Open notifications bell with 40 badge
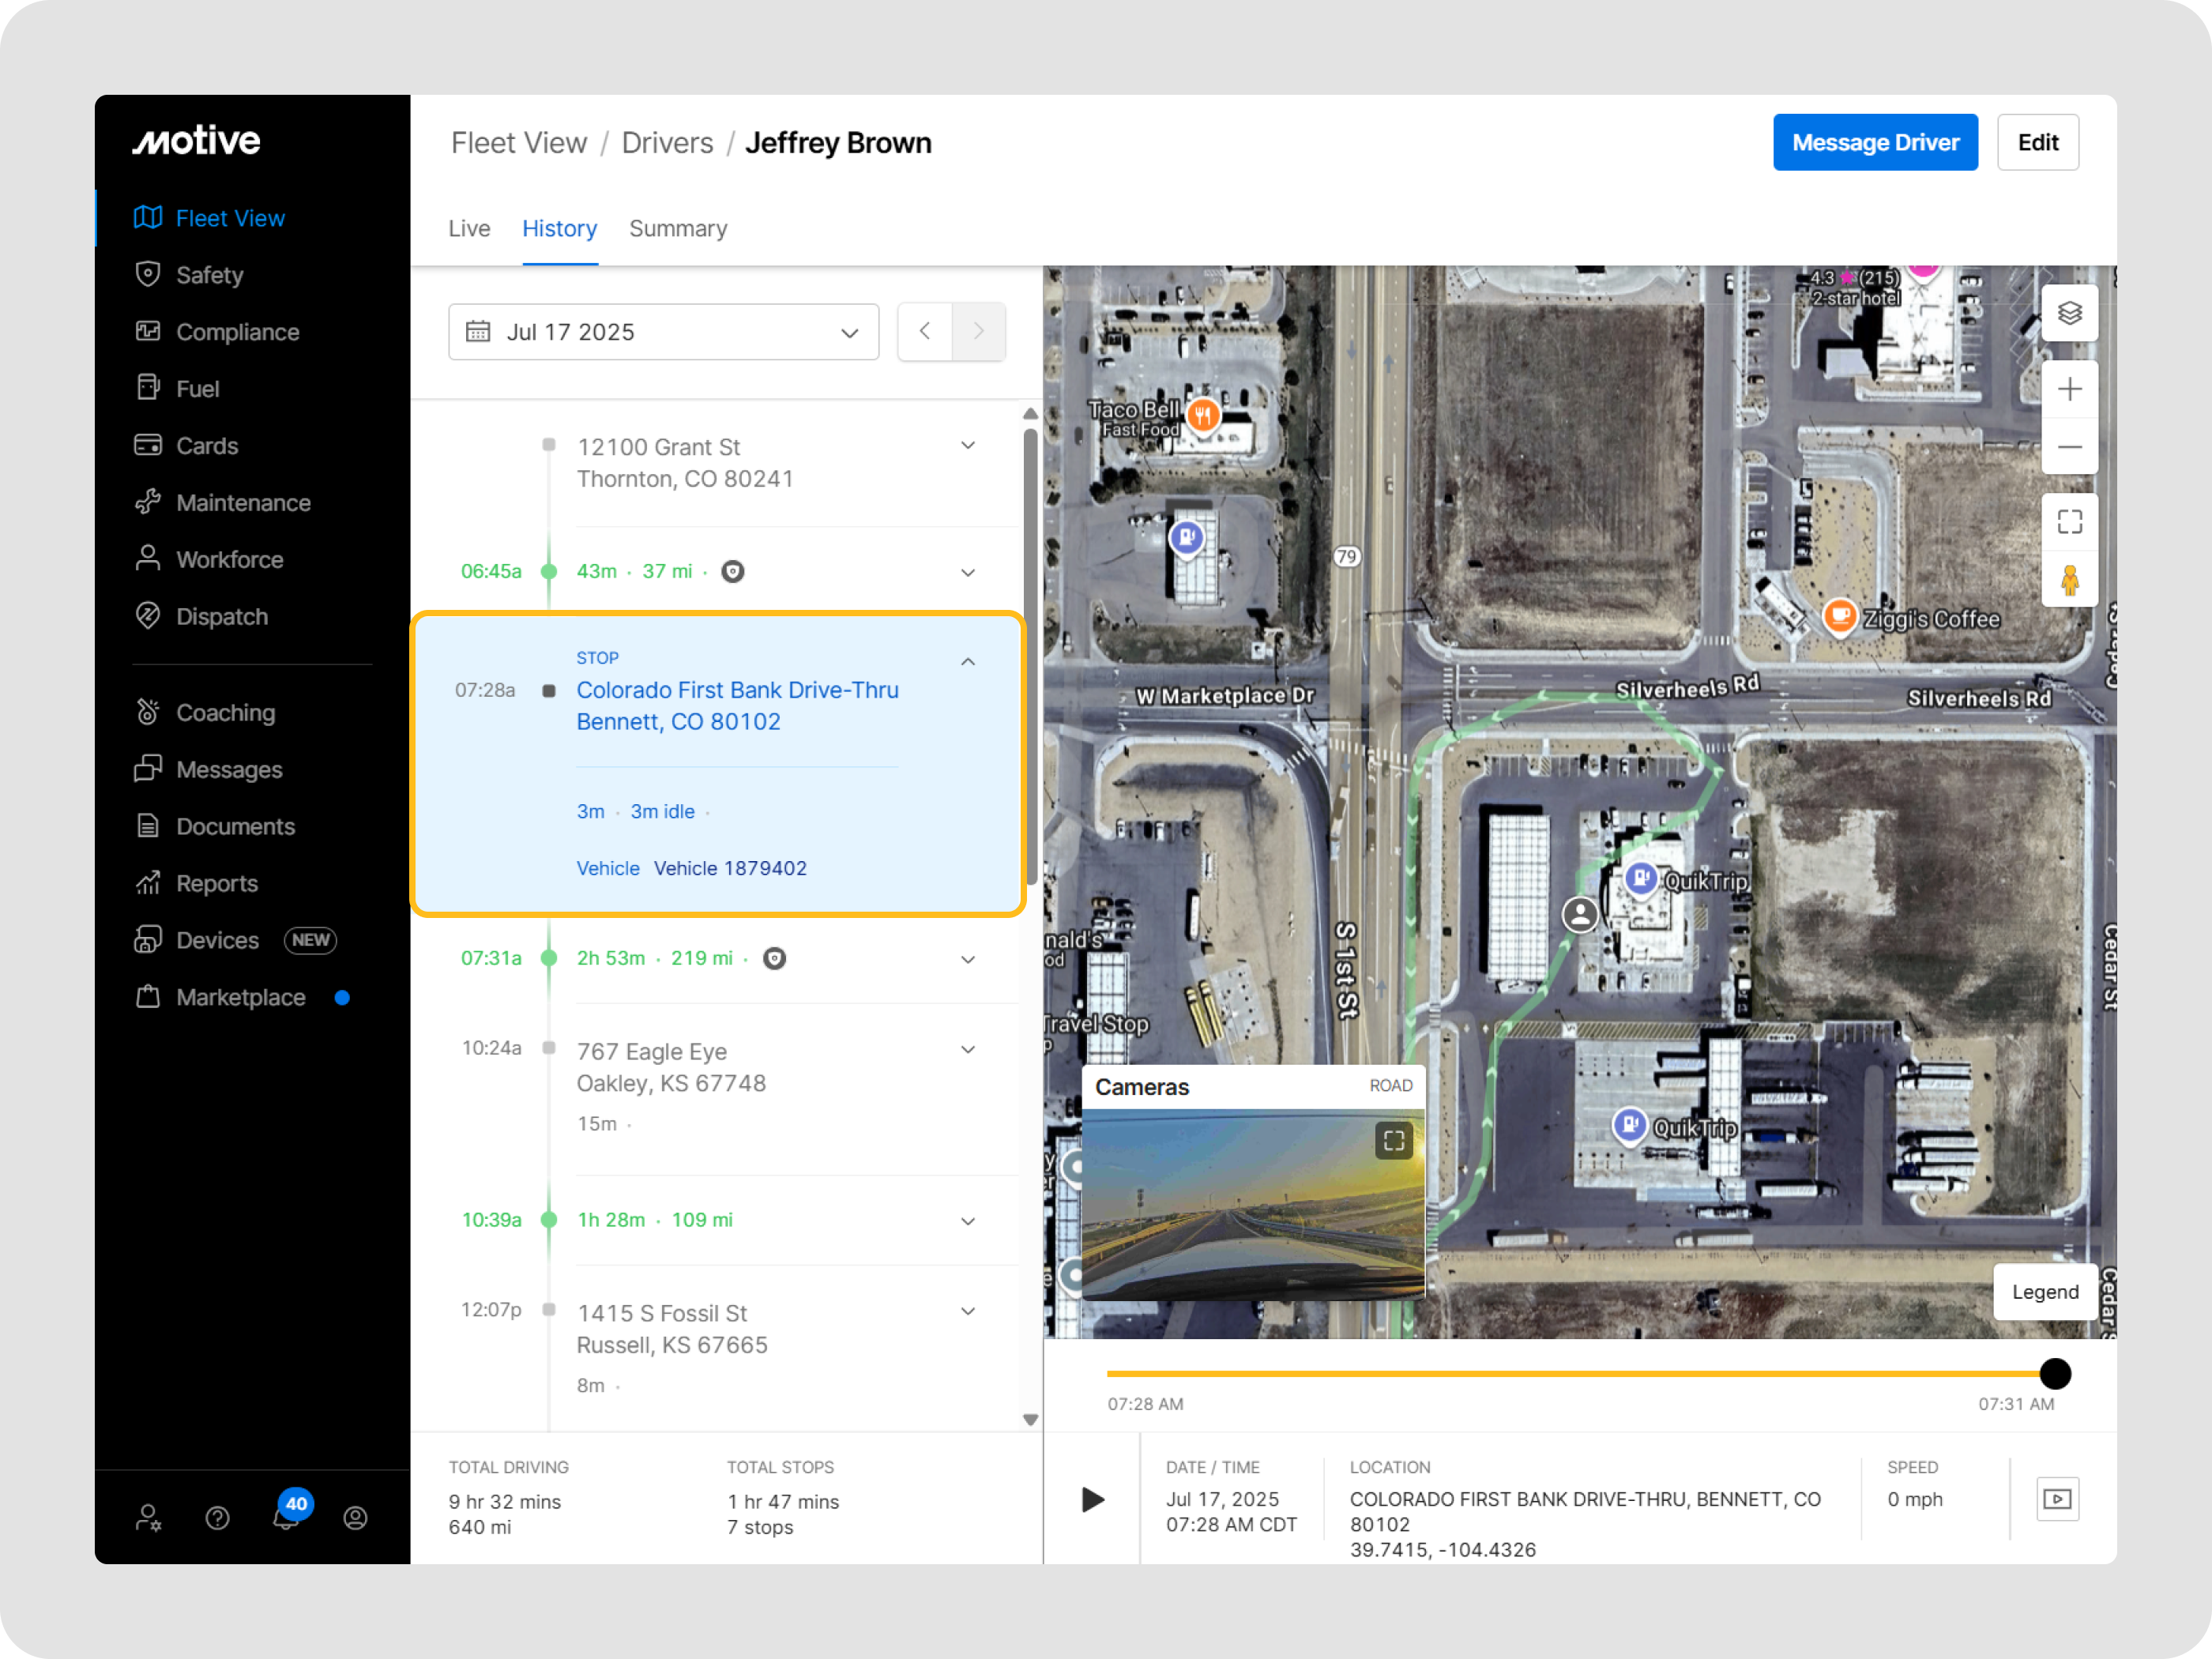The width and height of the screenshot is (2212, 1659). tap(287, 1517)
